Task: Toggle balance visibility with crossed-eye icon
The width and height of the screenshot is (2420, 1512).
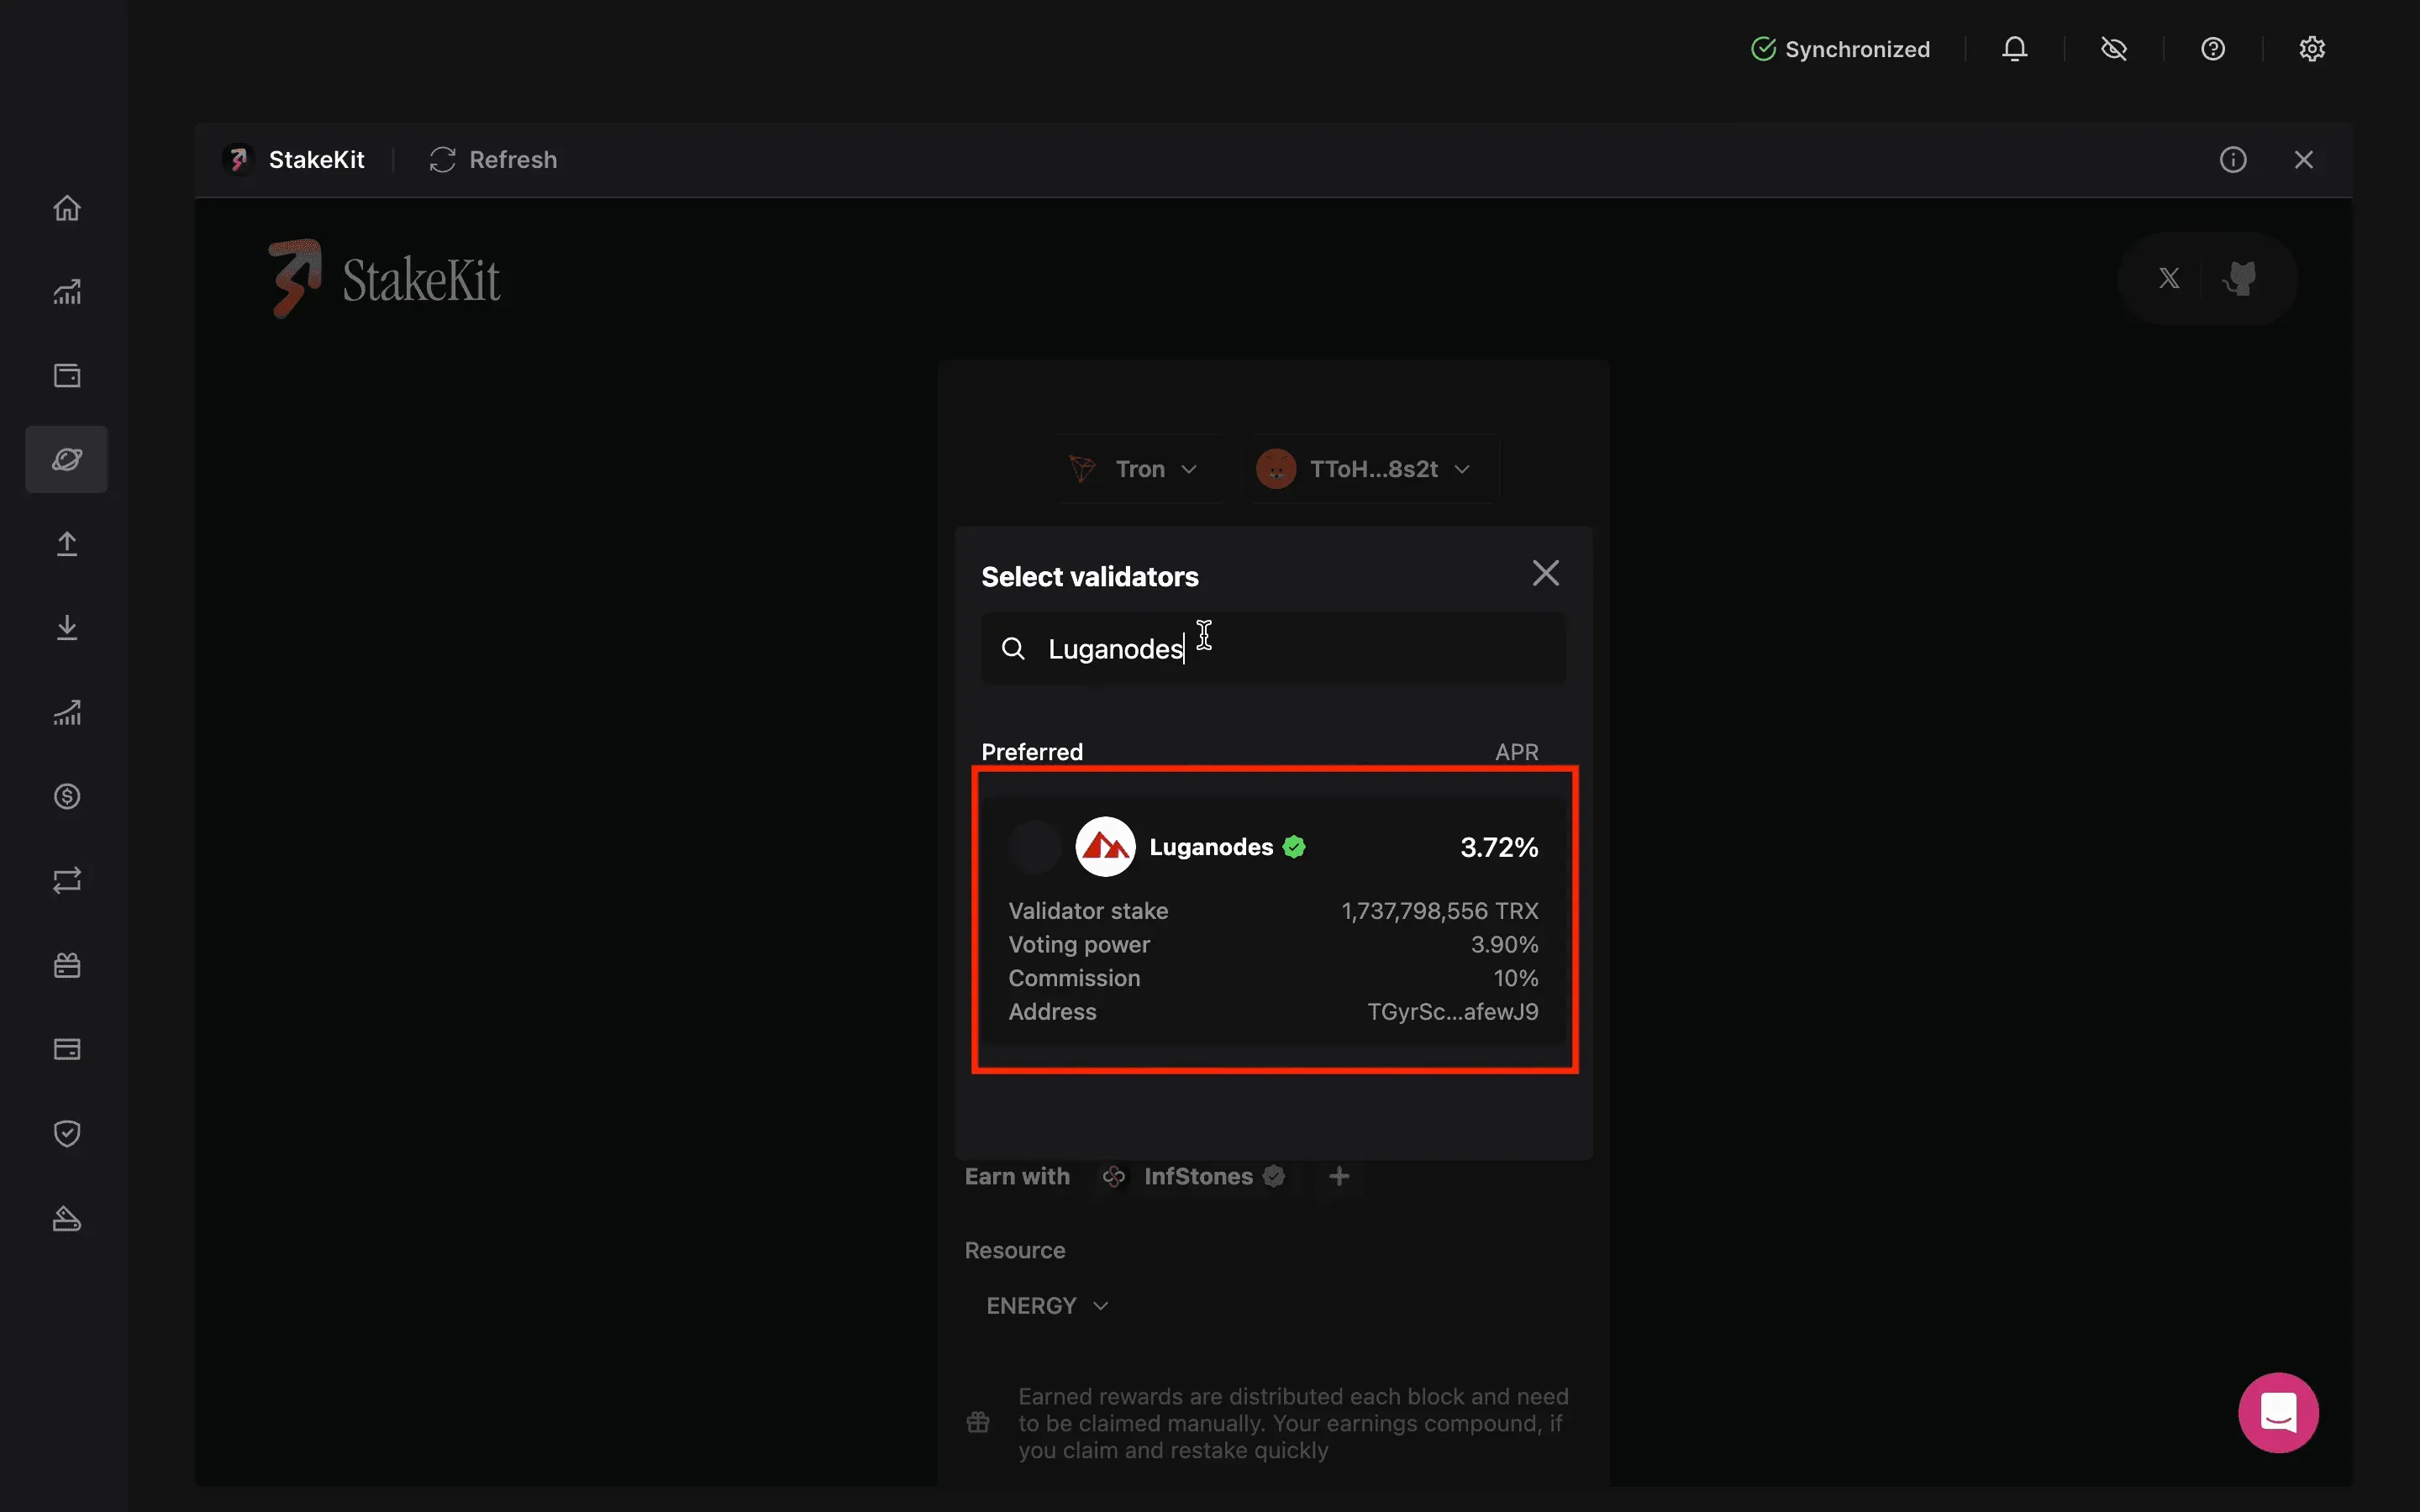Action: coord(2114,49)
